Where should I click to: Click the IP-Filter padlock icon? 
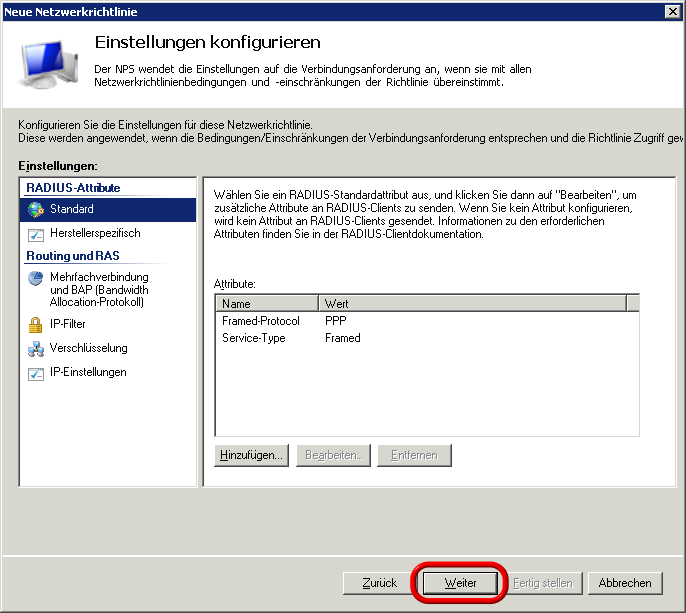(36, 325)
